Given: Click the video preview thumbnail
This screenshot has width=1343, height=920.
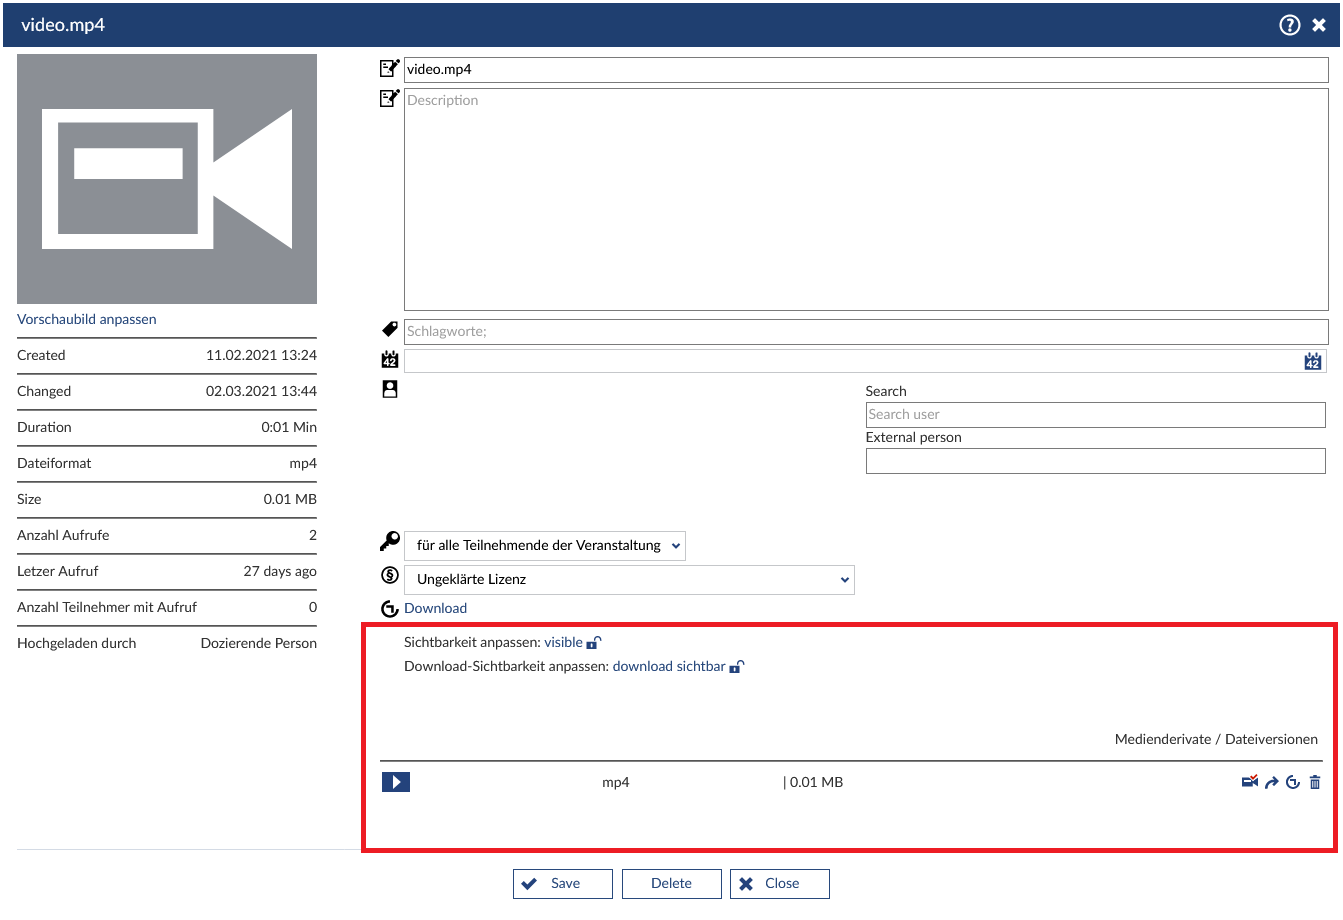Looking at the screenshot, I should (x=167, y=179).
